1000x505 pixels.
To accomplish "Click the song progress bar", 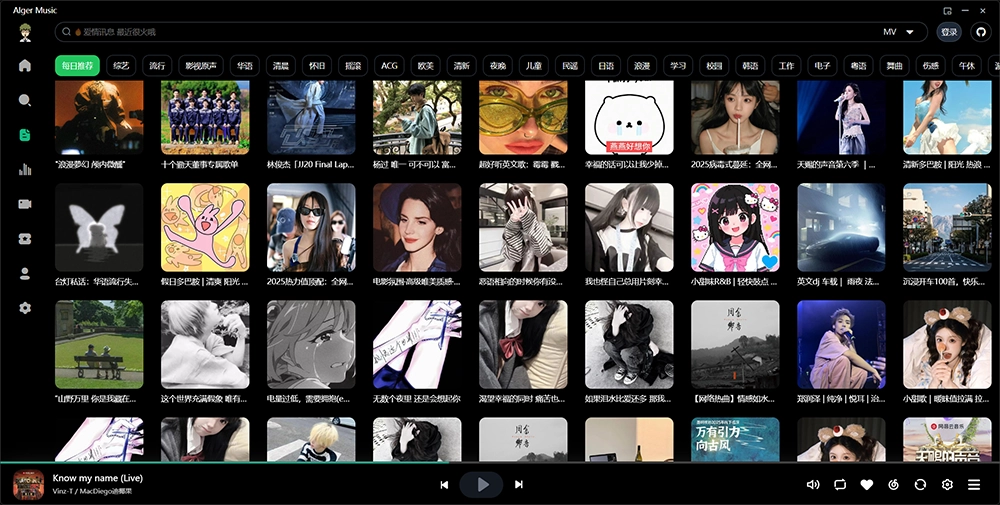I will coord(500,462).
